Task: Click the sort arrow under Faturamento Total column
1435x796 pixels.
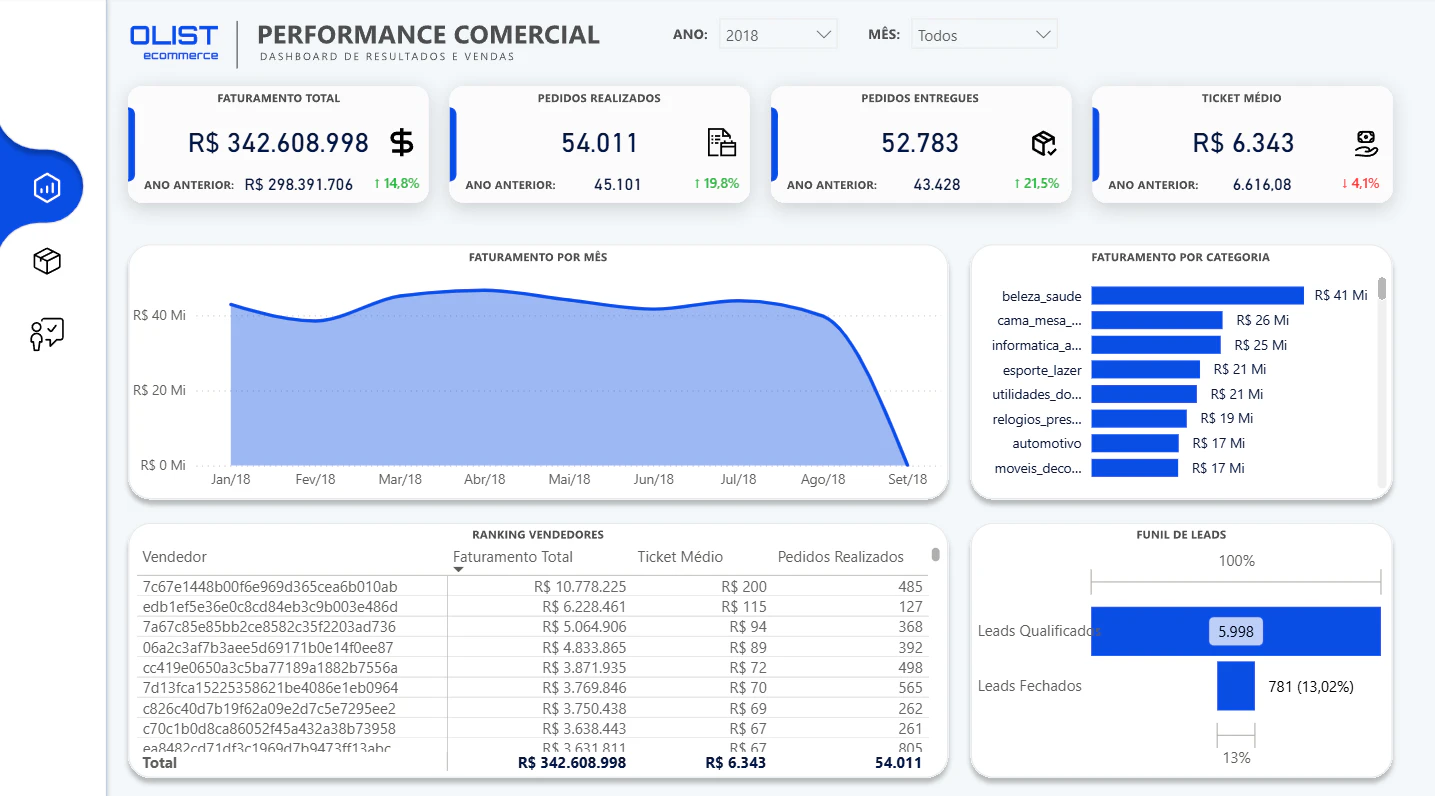Action: (x=459, y=570)
